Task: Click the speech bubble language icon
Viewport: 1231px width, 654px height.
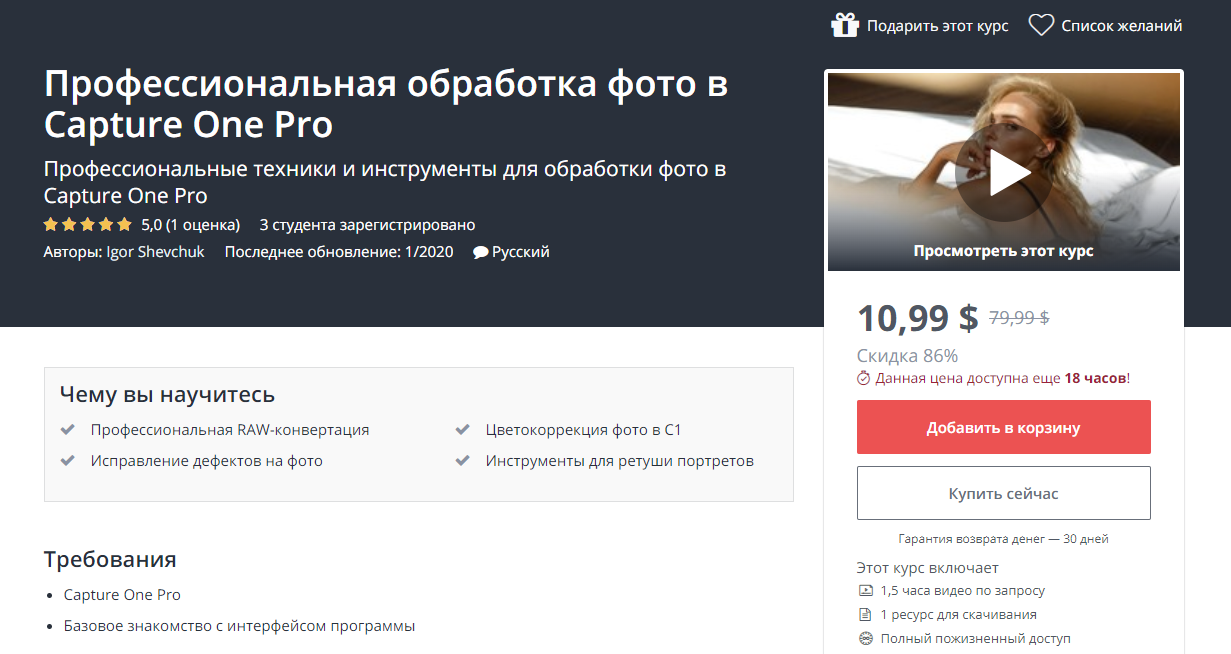Action: pos(481,252)
